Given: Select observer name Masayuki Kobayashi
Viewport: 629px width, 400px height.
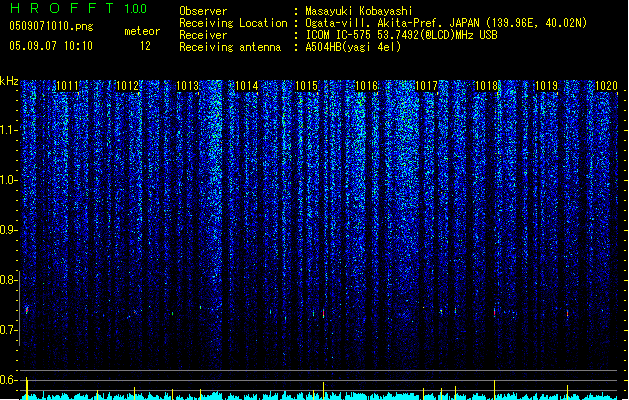Looking at the screenshot, I should tap(359, 11).
